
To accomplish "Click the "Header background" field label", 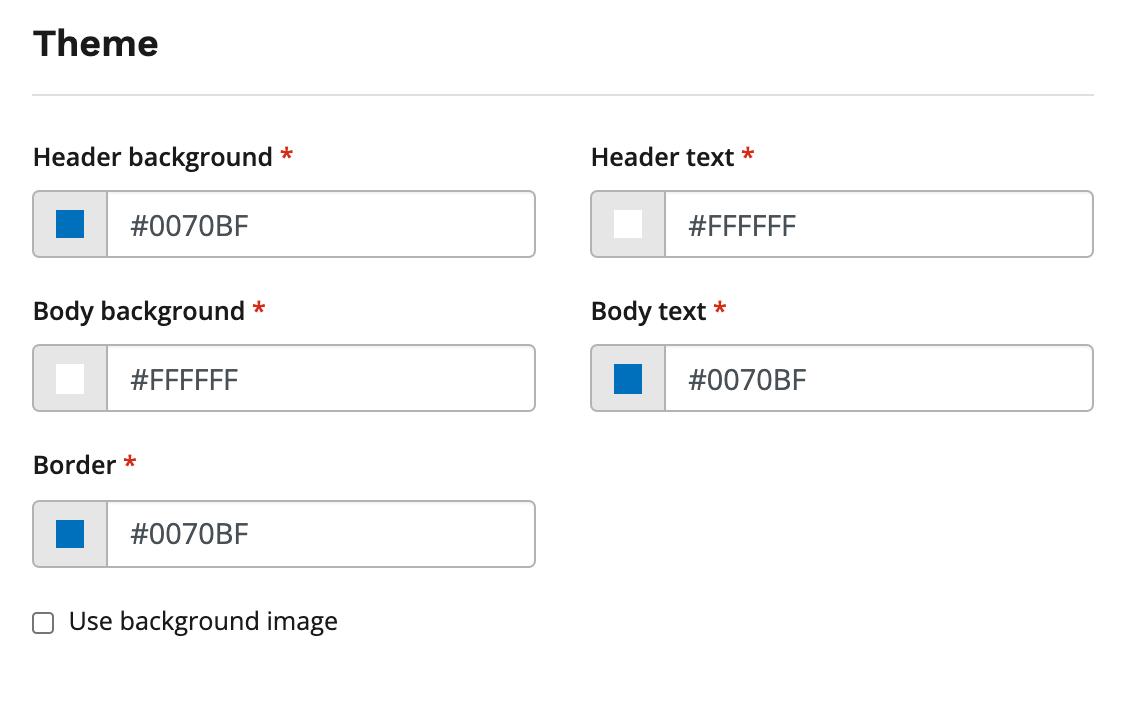I will point(152,158).
